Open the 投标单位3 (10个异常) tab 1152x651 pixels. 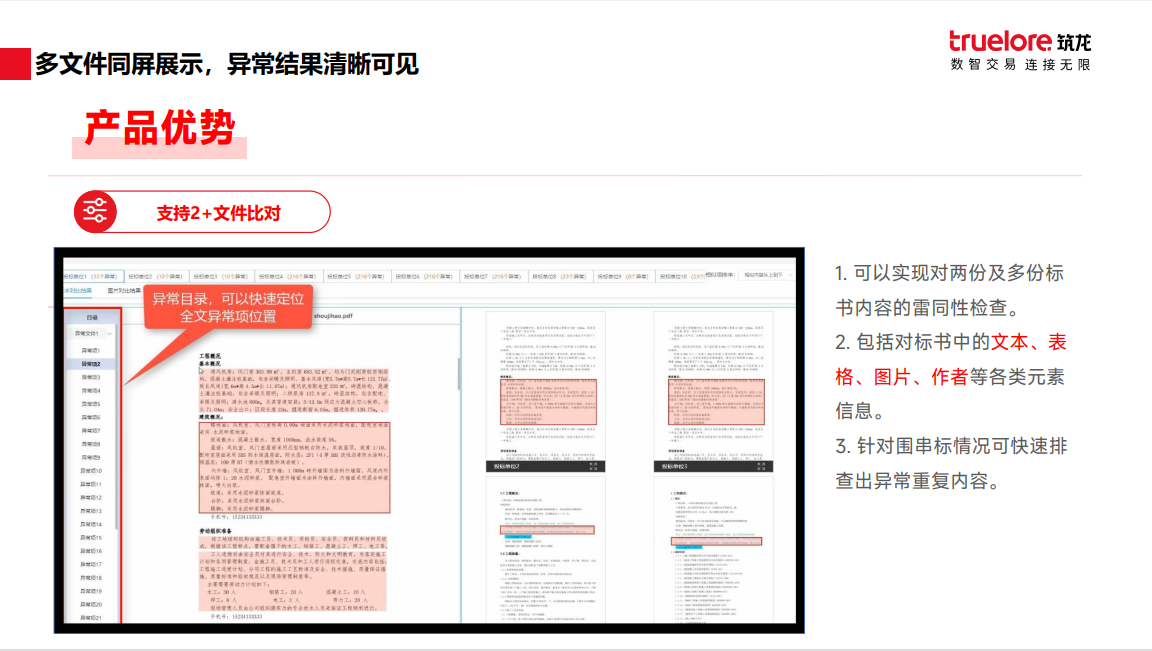[220, 276]
